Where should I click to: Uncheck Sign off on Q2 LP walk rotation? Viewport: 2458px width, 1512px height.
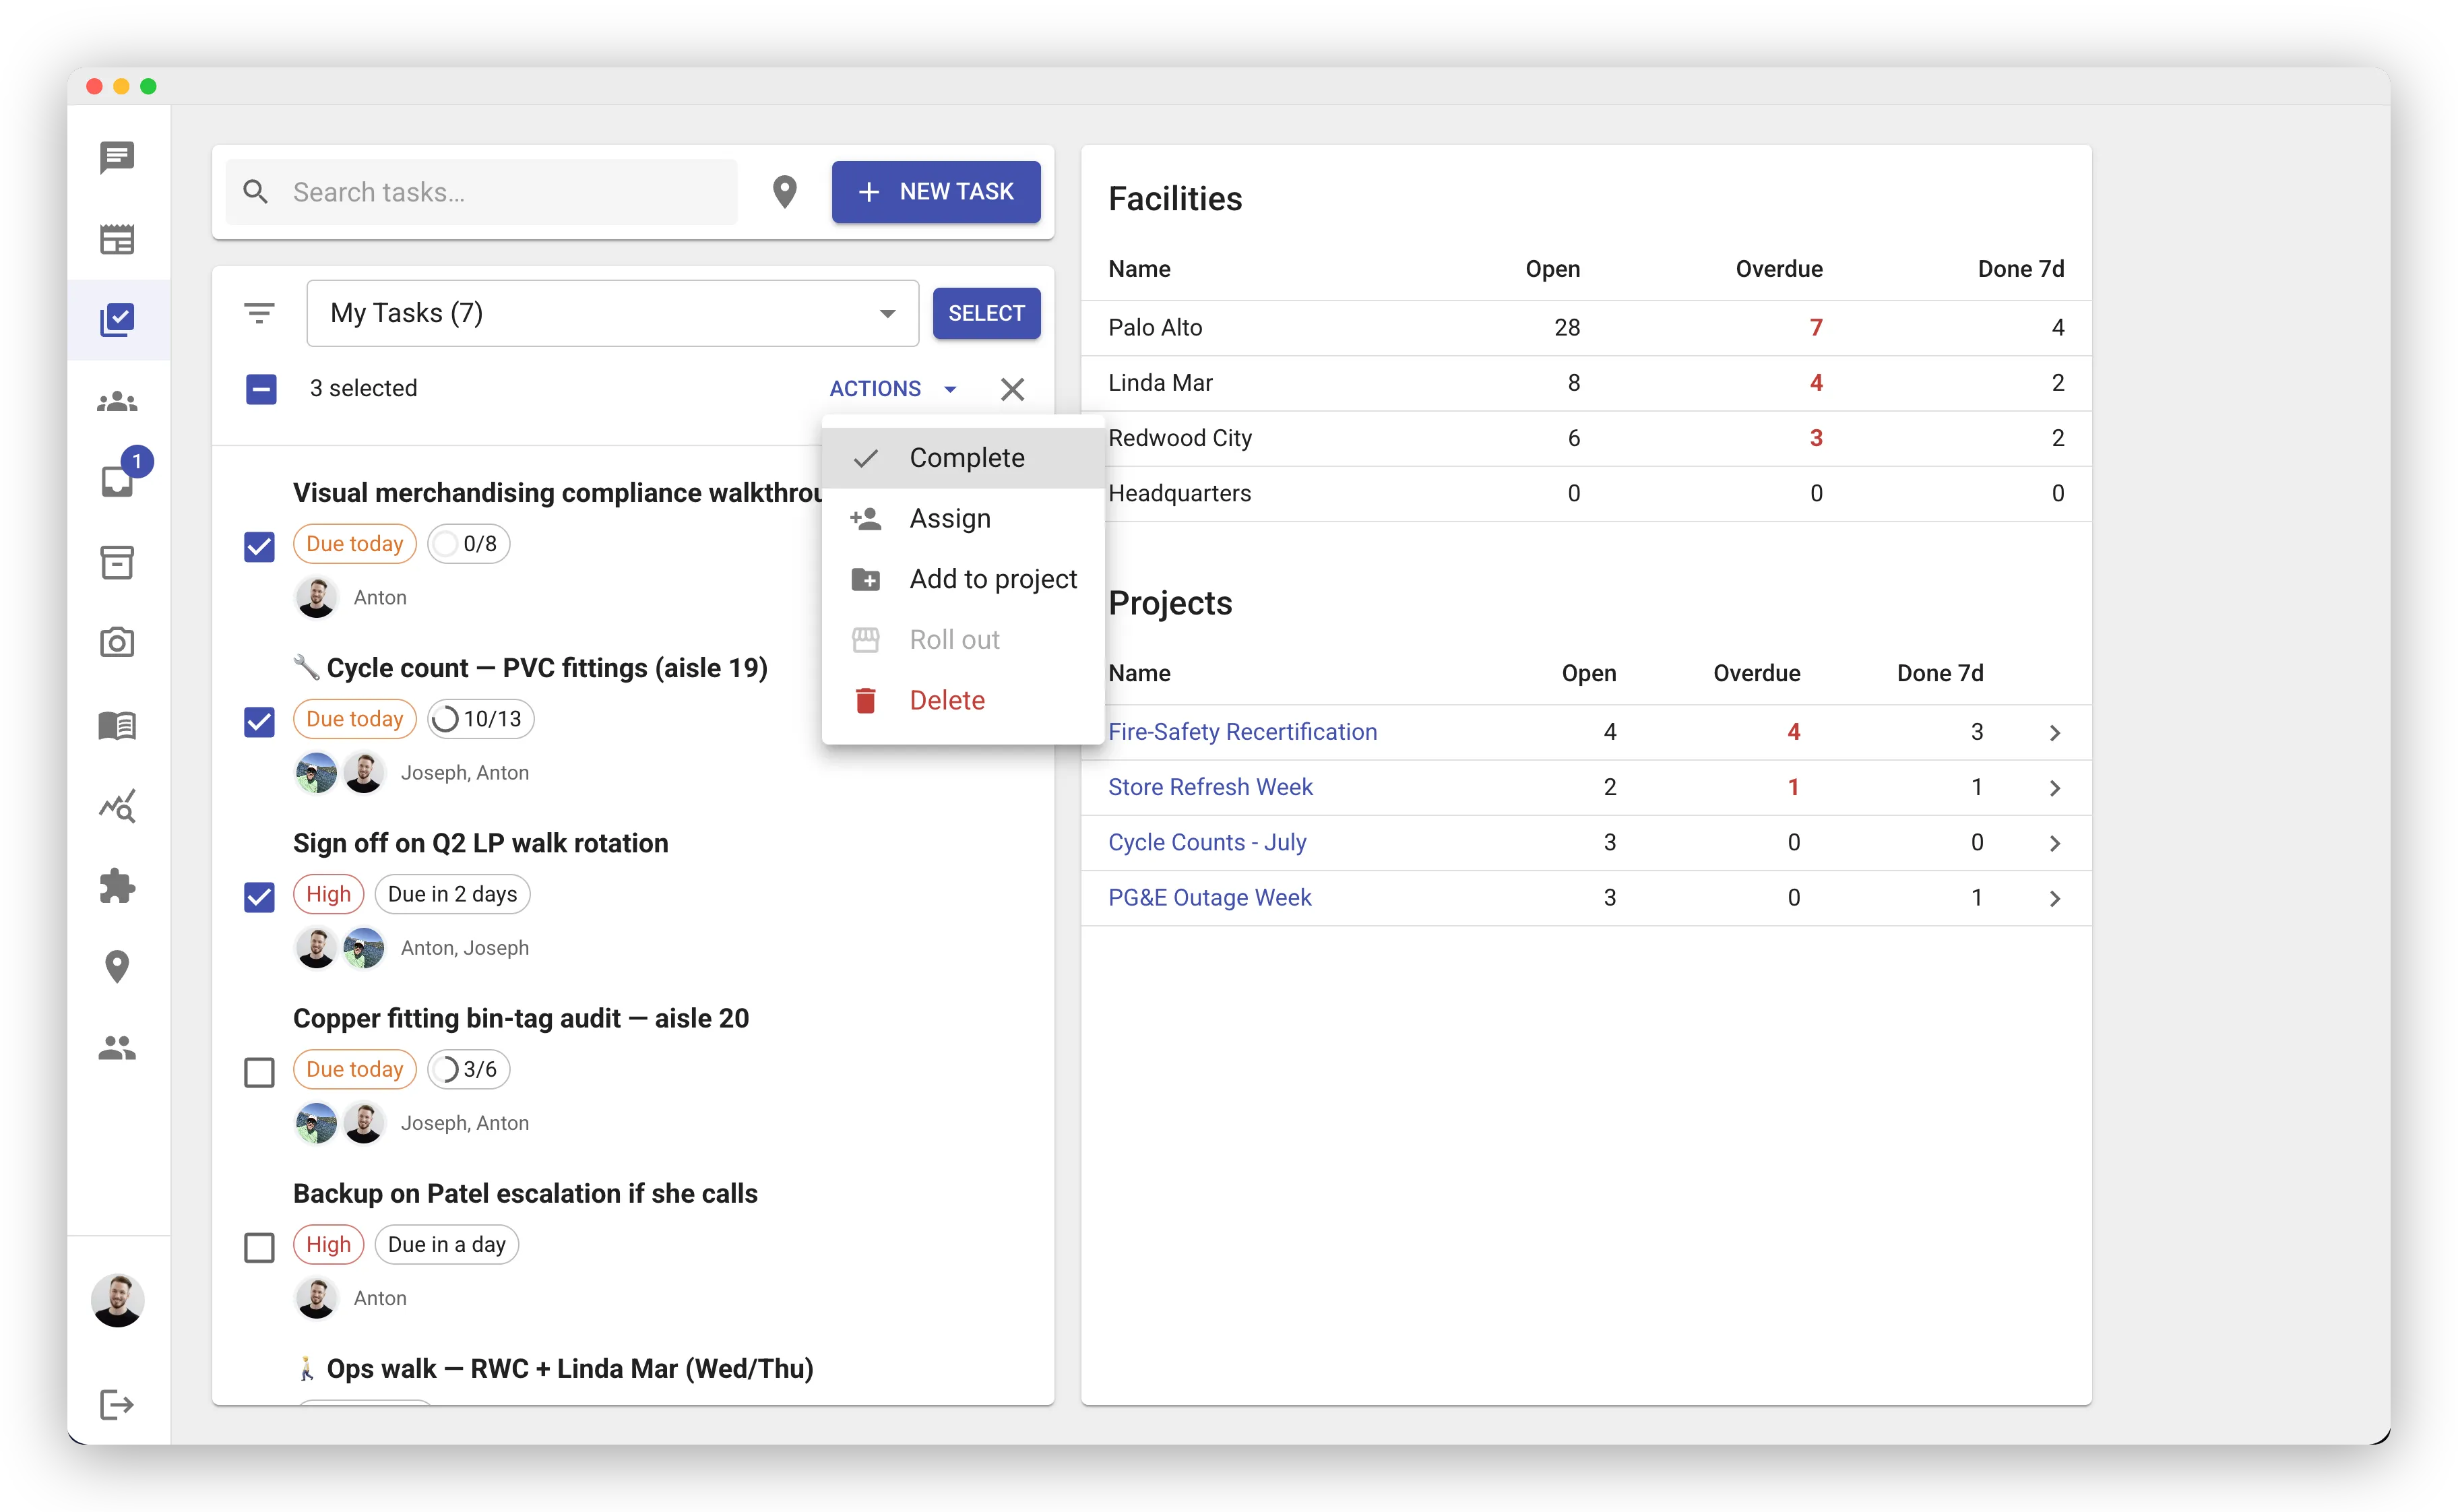tap(259, 897)
